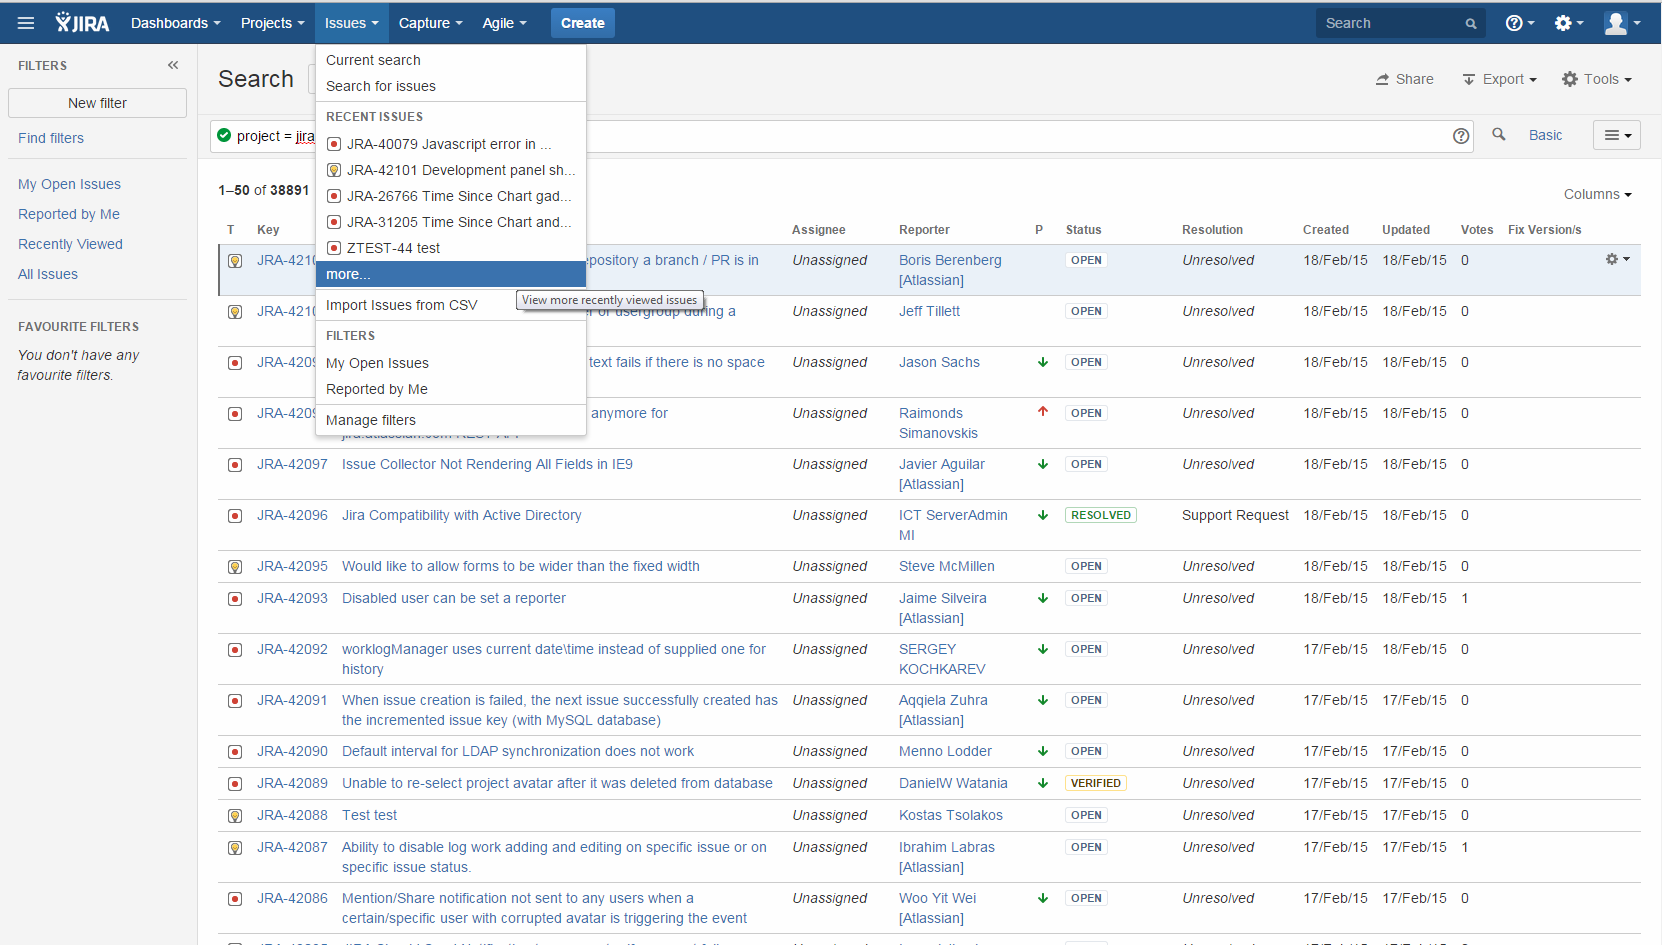This screenshot has width=1662, height=945.
Task: Open the Agile dropdown
Action: (504, 23)
